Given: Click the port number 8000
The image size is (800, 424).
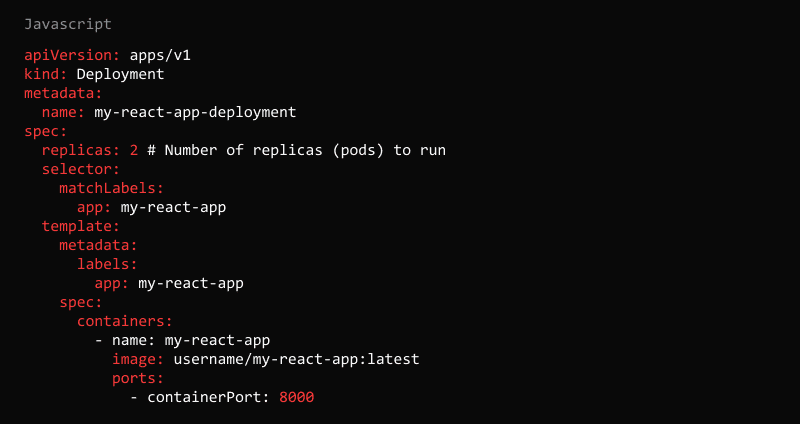Looking at the screenshot, I should 297,397.
